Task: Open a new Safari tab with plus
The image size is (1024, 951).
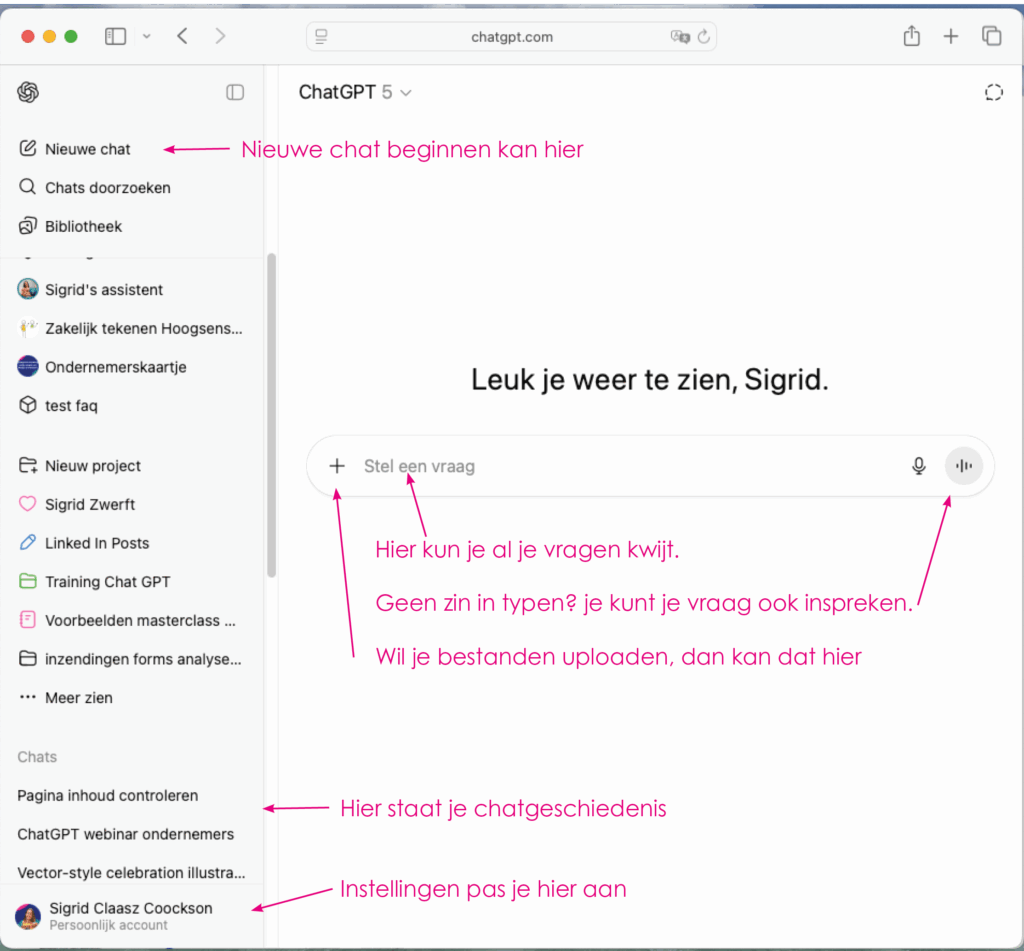Action: coord(951,37)
